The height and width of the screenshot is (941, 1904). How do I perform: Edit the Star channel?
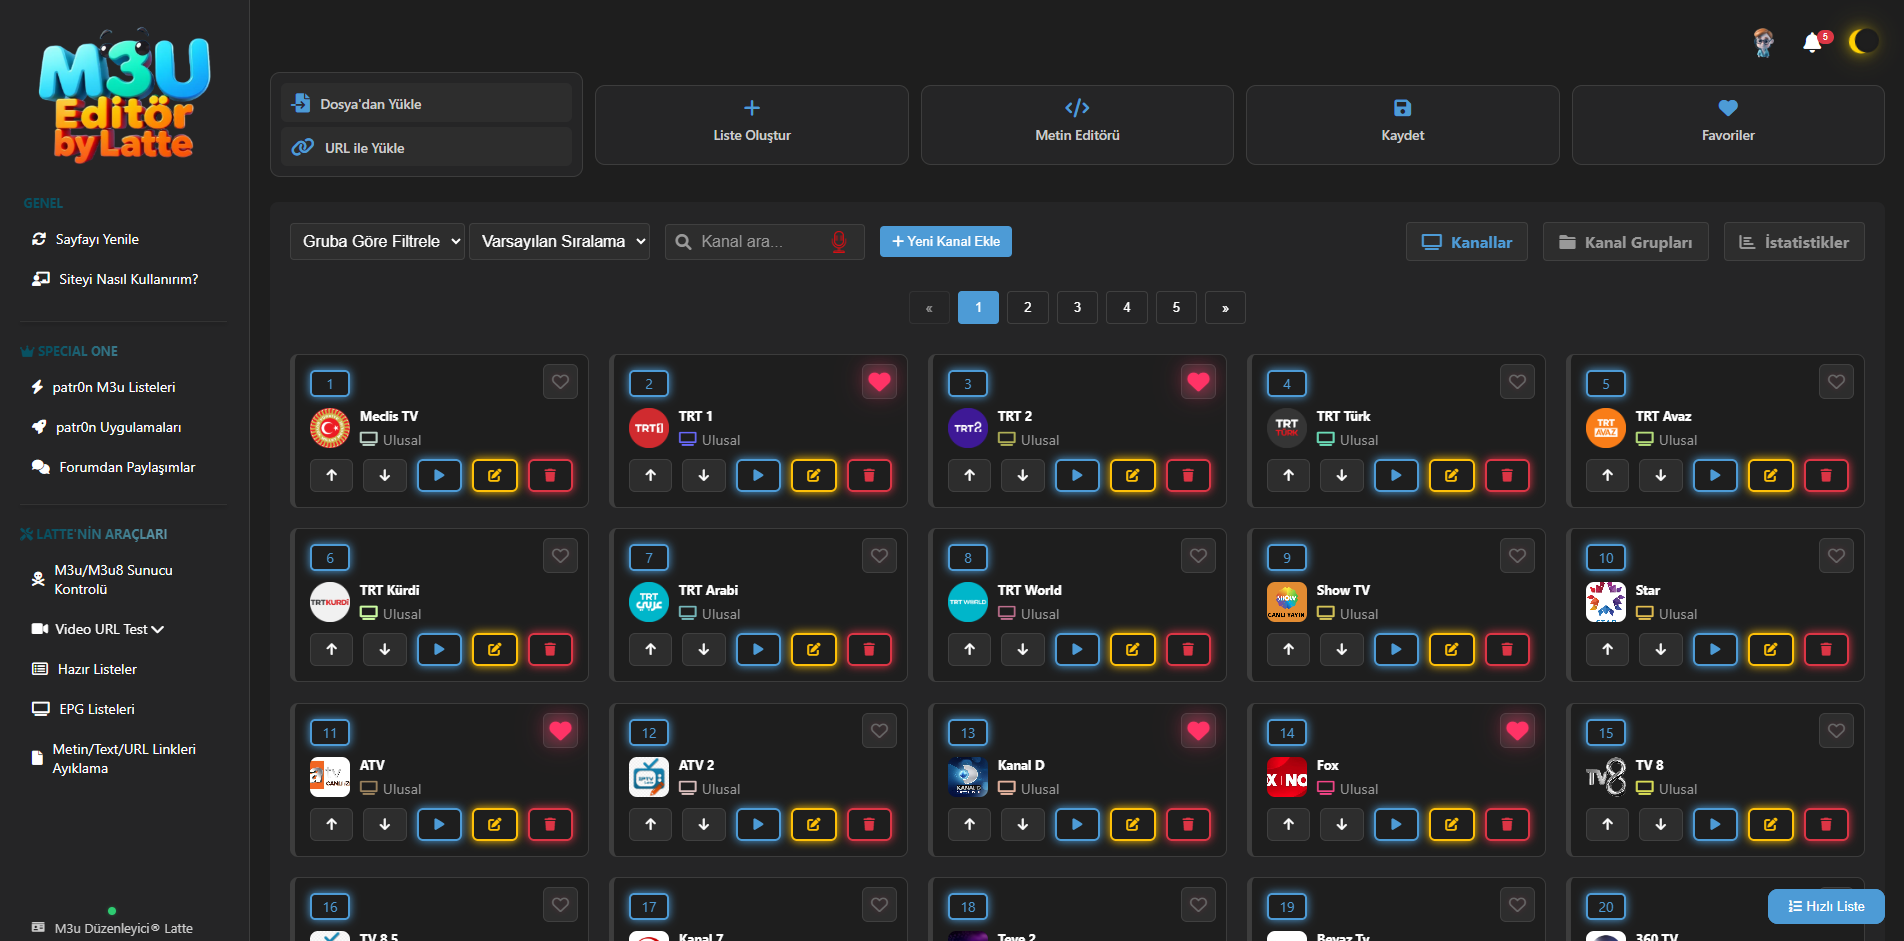(x=1770, y=649)
